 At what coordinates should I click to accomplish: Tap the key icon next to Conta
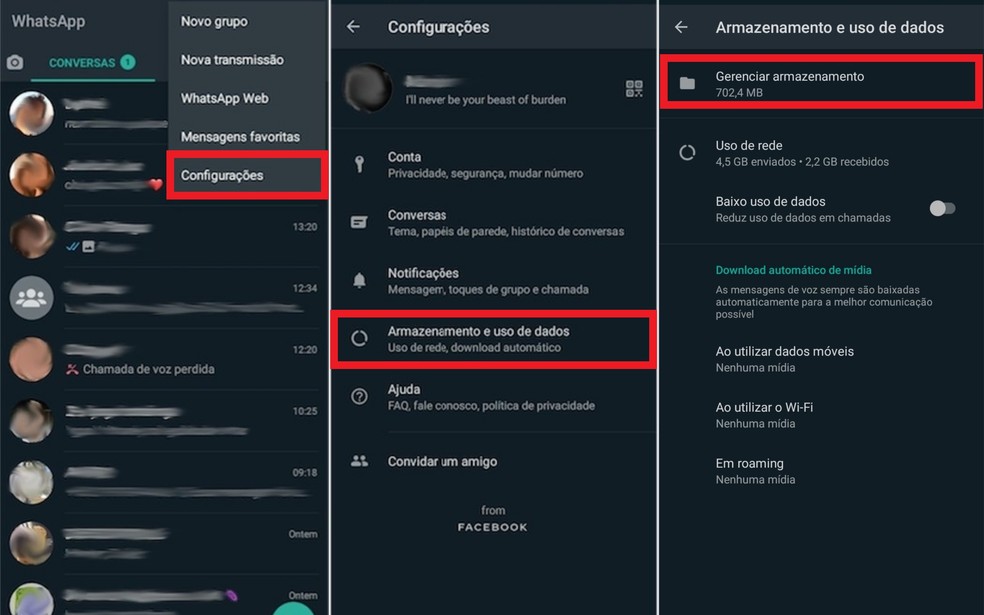coord(359,165)
